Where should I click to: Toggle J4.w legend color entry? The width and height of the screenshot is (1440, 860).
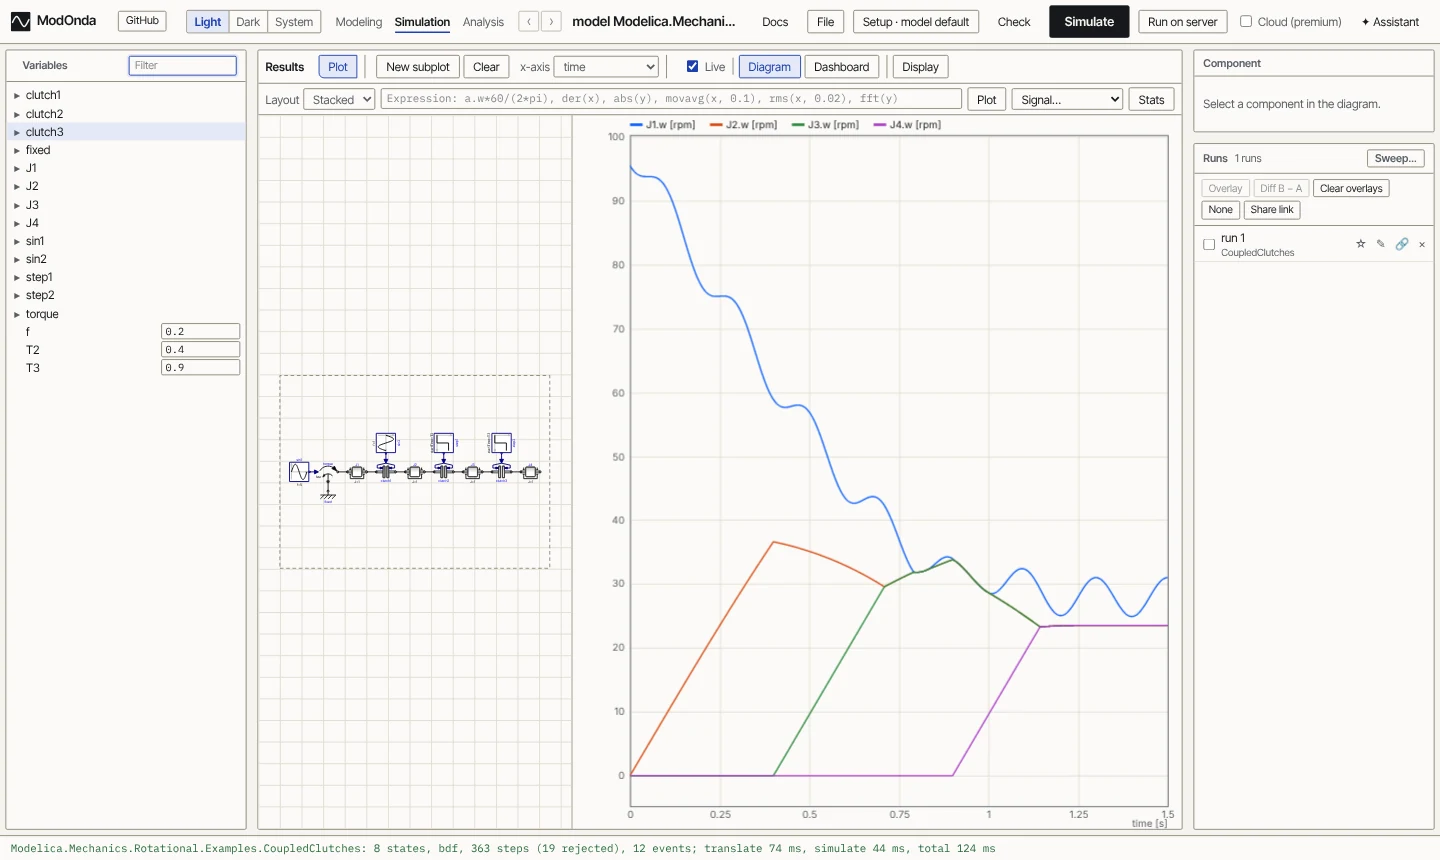tap(907, 125)
